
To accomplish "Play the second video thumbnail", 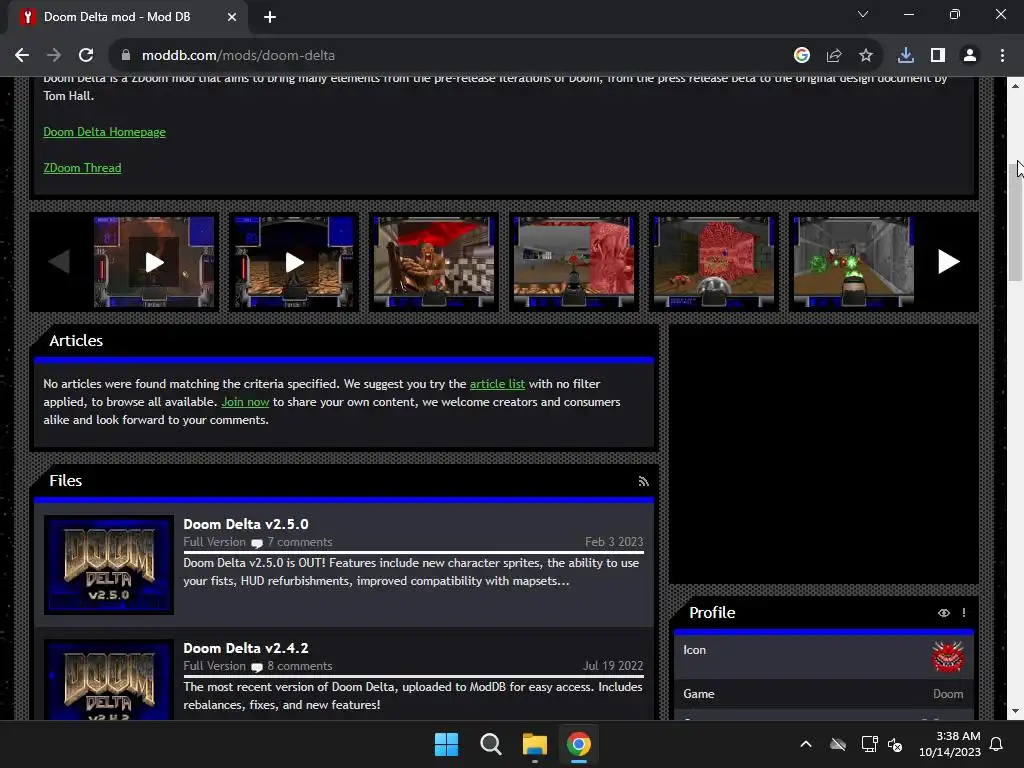I will click(294, 262).
